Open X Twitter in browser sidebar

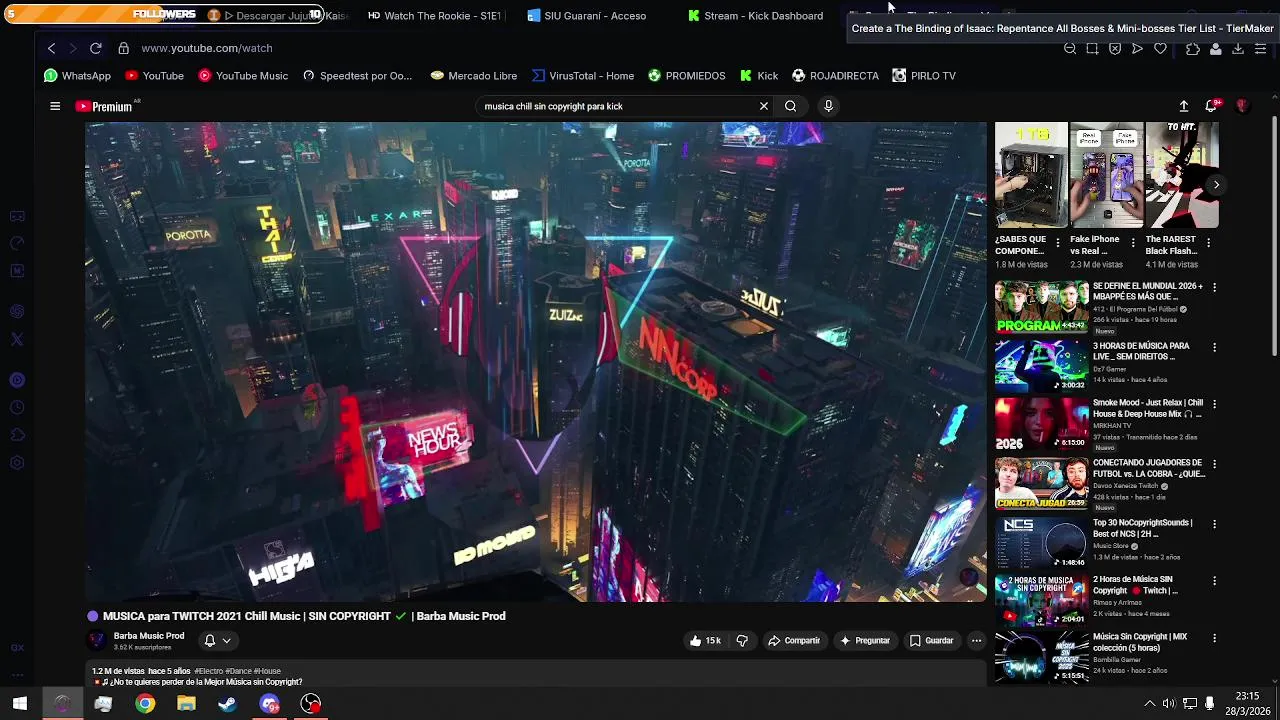(17, 340)
